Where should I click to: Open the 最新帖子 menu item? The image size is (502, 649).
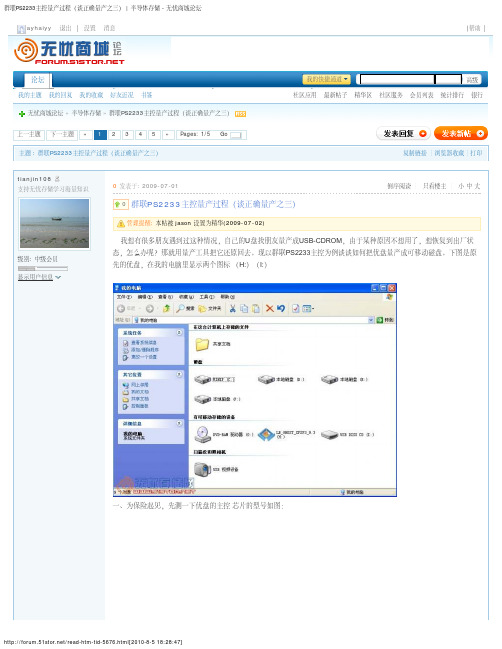(x=335, y=95)
